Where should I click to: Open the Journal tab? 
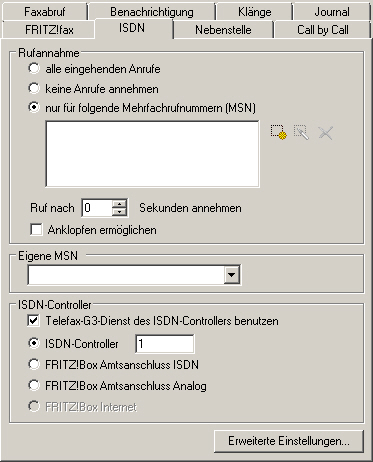(x=332, y=12)
